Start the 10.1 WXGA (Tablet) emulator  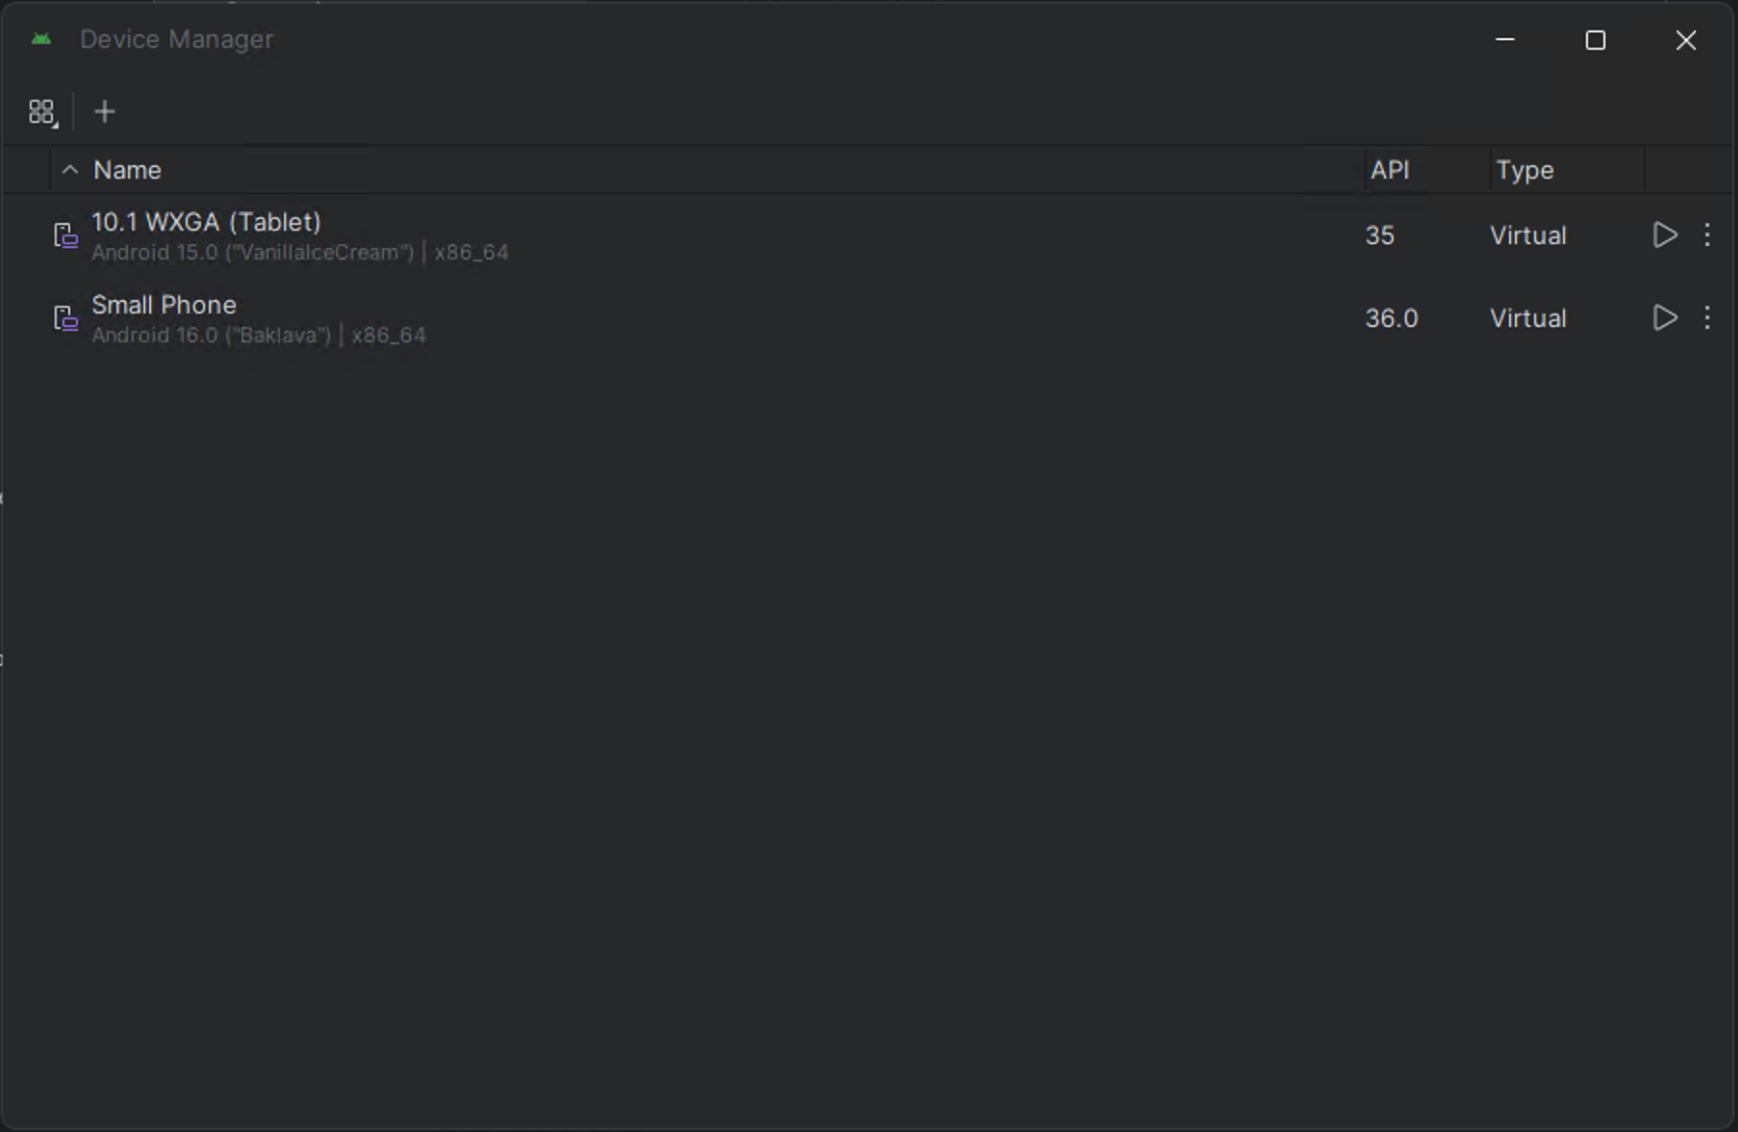pos(1664,235)
